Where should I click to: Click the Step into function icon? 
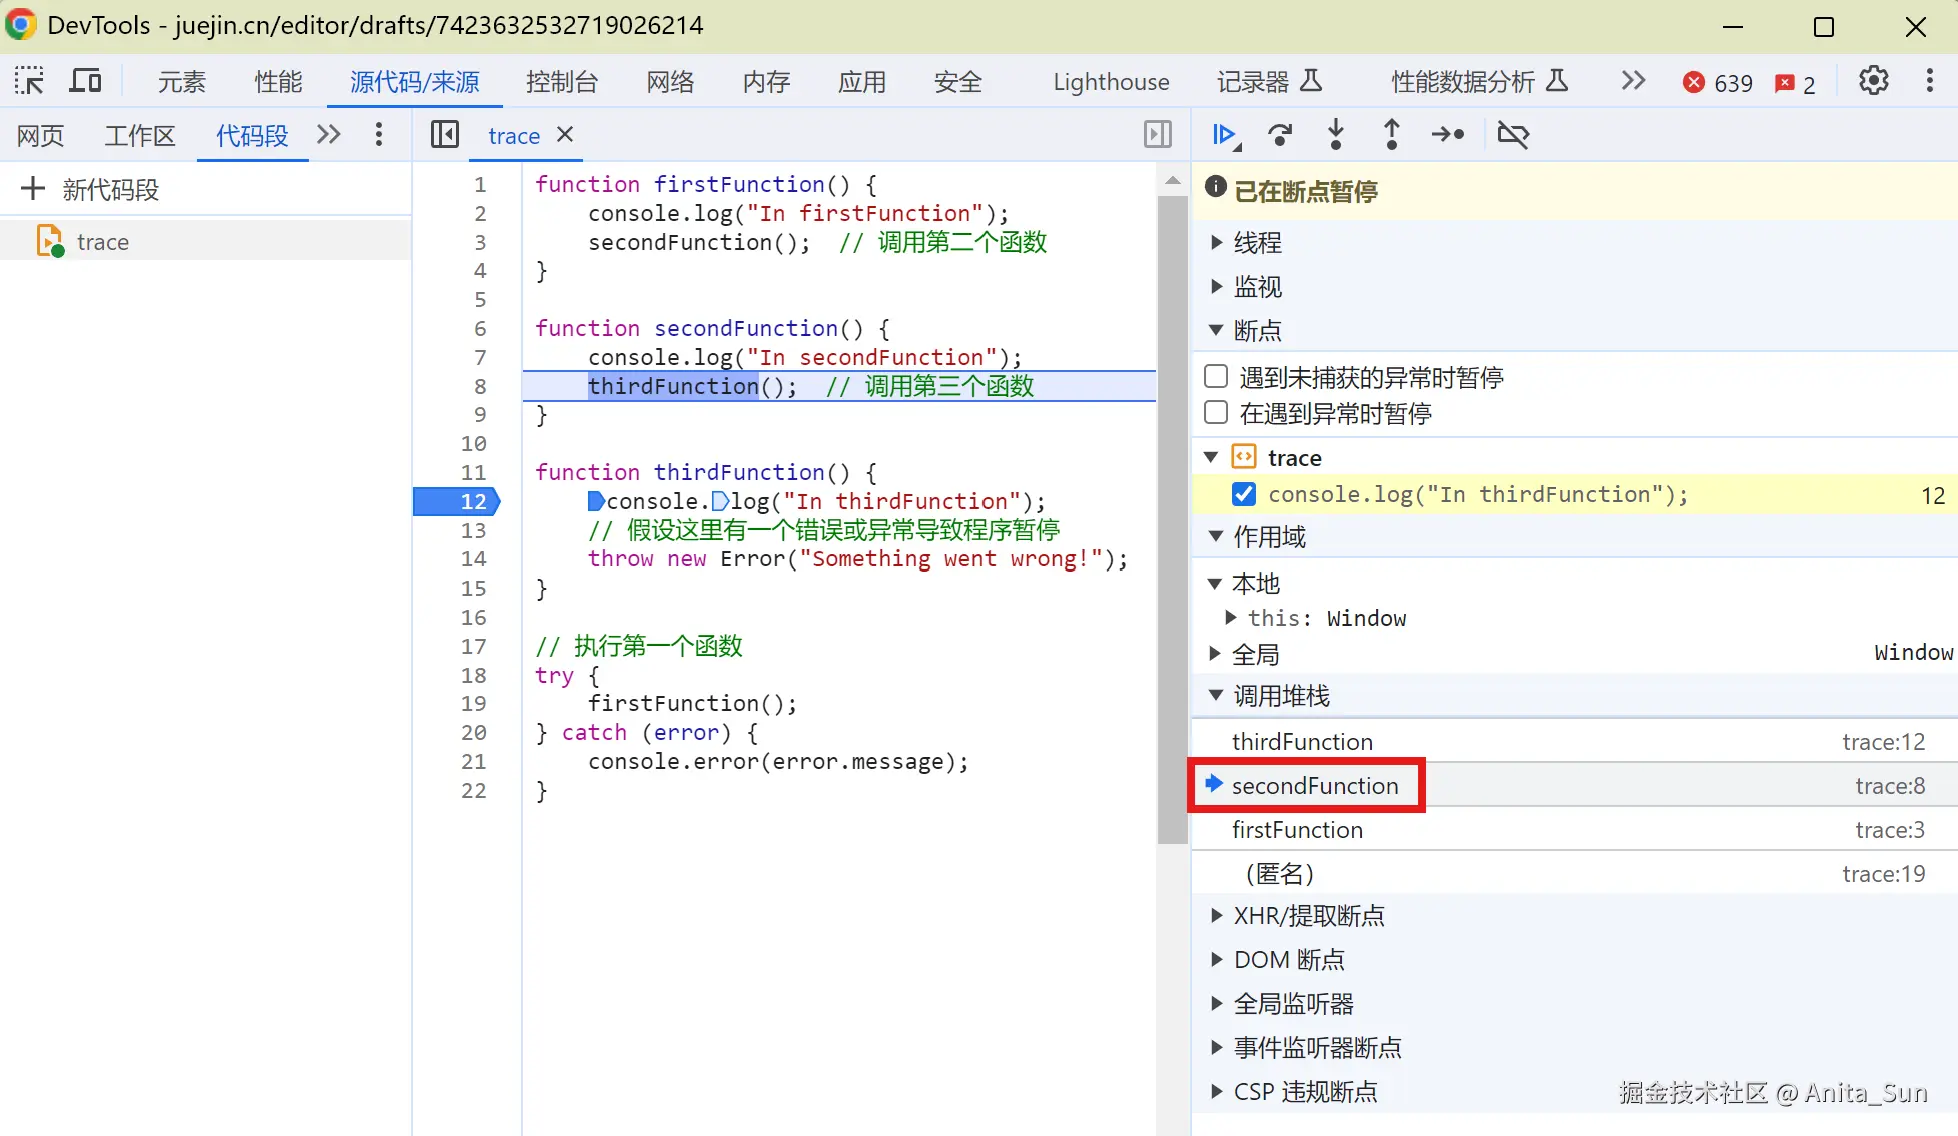point(1335,134)
